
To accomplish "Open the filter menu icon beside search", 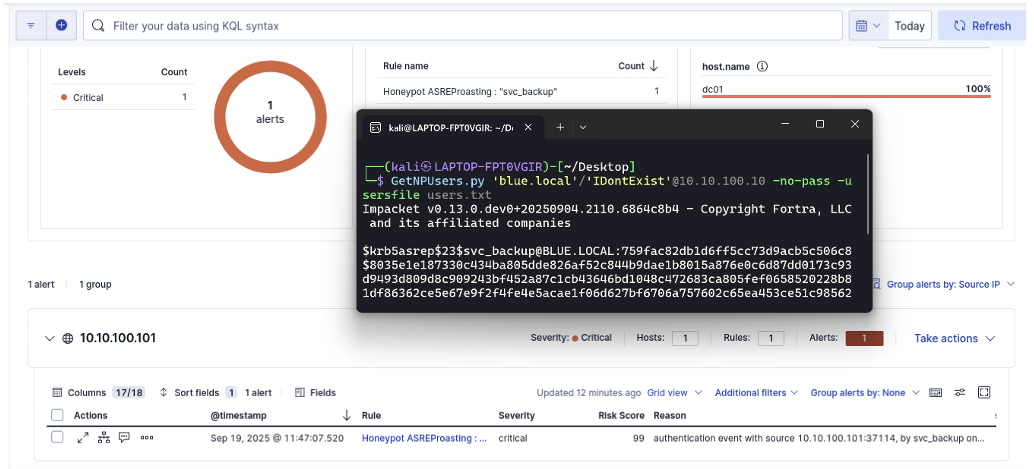I will pyautogui.click(x=31, y=25).
